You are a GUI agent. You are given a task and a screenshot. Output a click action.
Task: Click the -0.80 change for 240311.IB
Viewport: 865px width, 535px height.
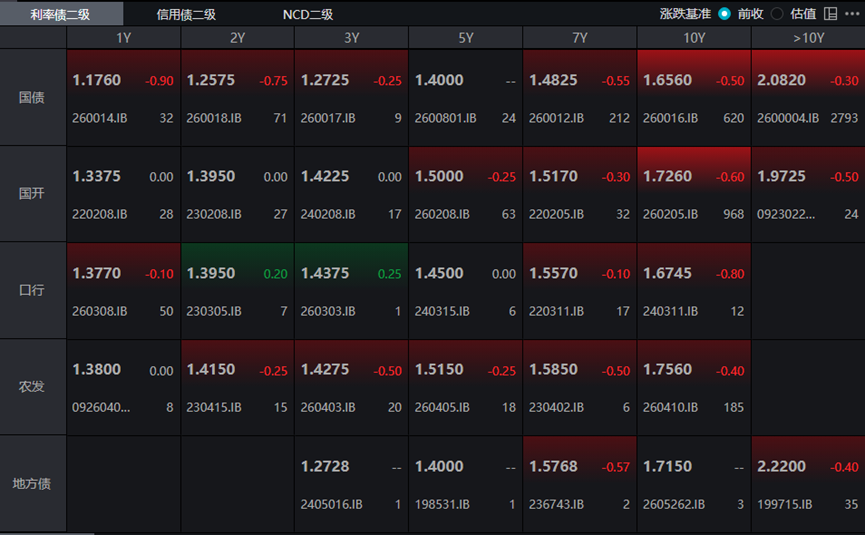pyautogui.click(x=730, y=274)
